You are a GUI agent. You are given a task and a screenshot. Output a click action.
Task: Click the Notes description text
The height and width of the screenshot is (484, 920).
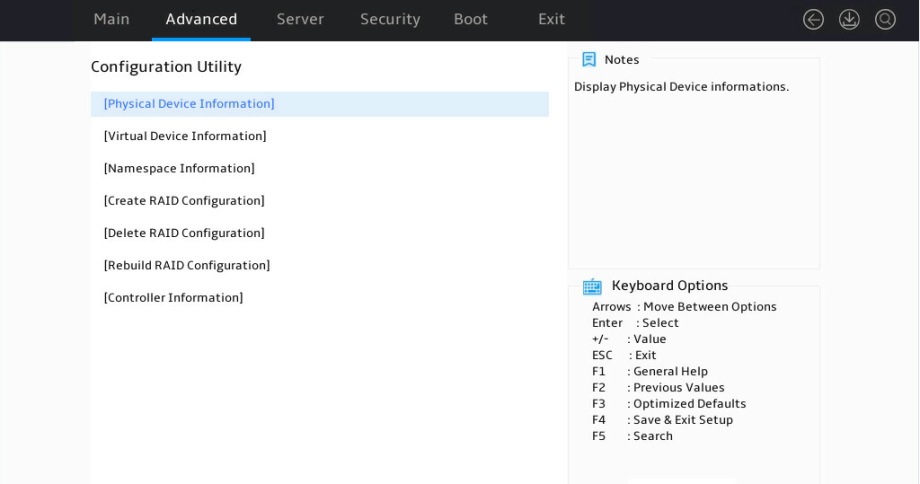pyautogui.click(x=681, y=87)
